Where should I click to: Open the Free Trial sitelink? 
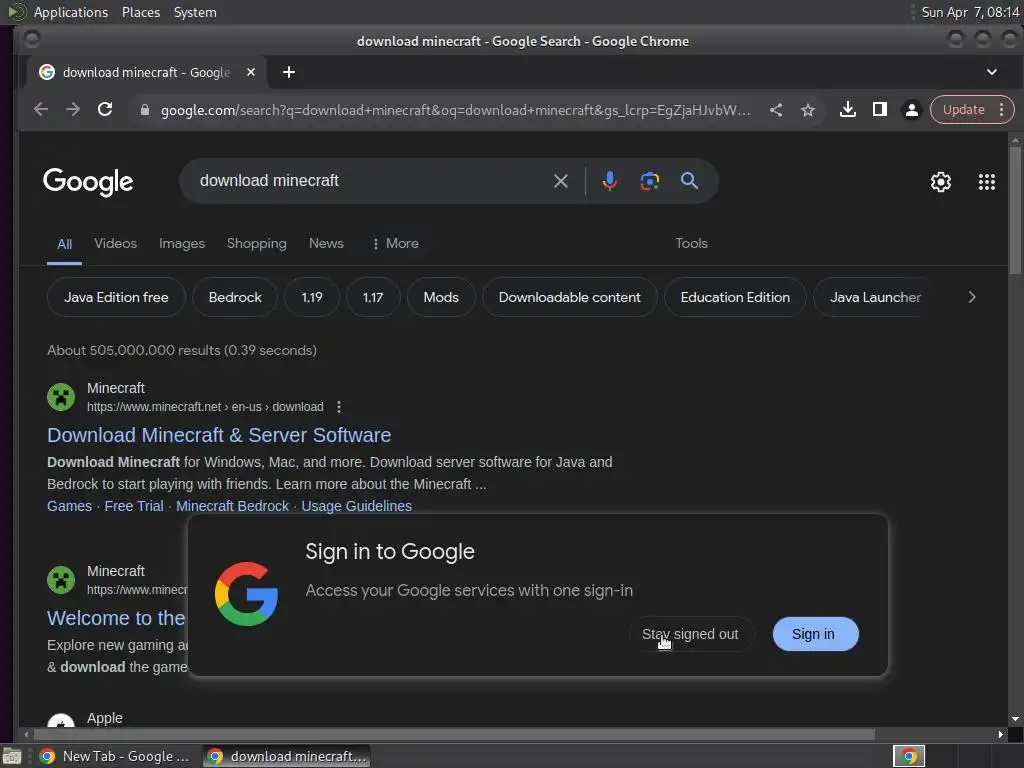coord(134,506)
